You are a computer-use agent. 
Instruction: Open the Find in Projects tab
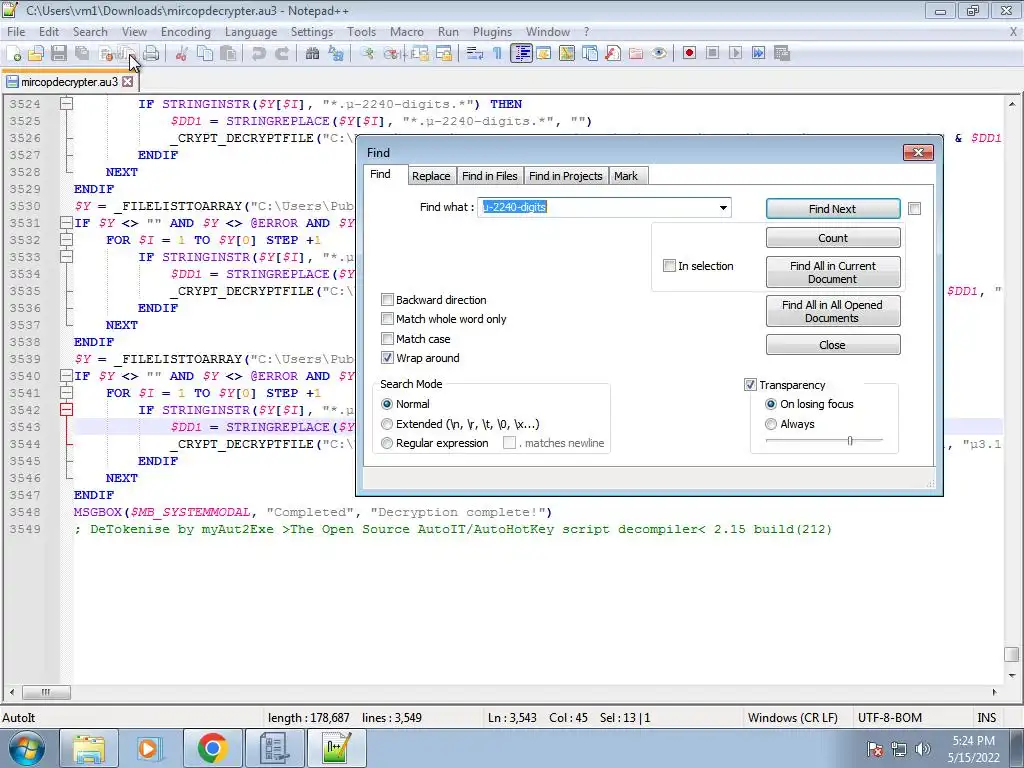tap(566, 176)
